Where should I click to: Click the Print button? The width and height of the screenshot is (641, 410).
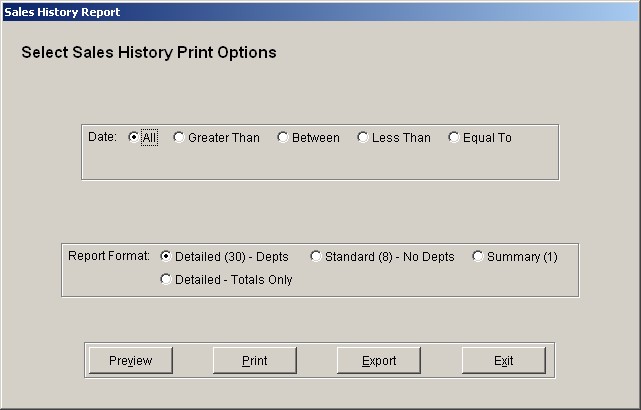255,361
